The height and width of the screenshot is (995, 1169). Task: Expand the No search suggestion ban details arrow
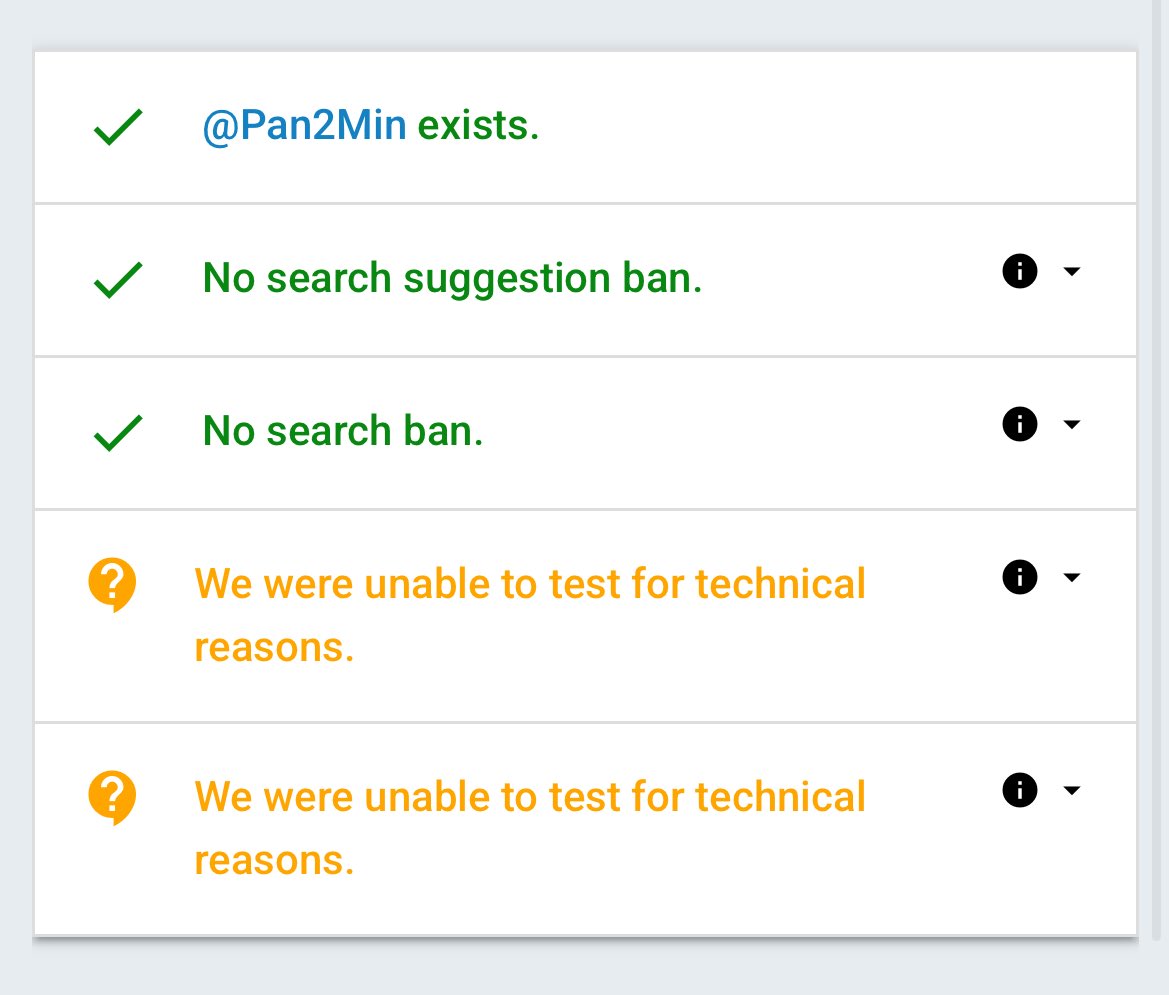point(1072,271)
